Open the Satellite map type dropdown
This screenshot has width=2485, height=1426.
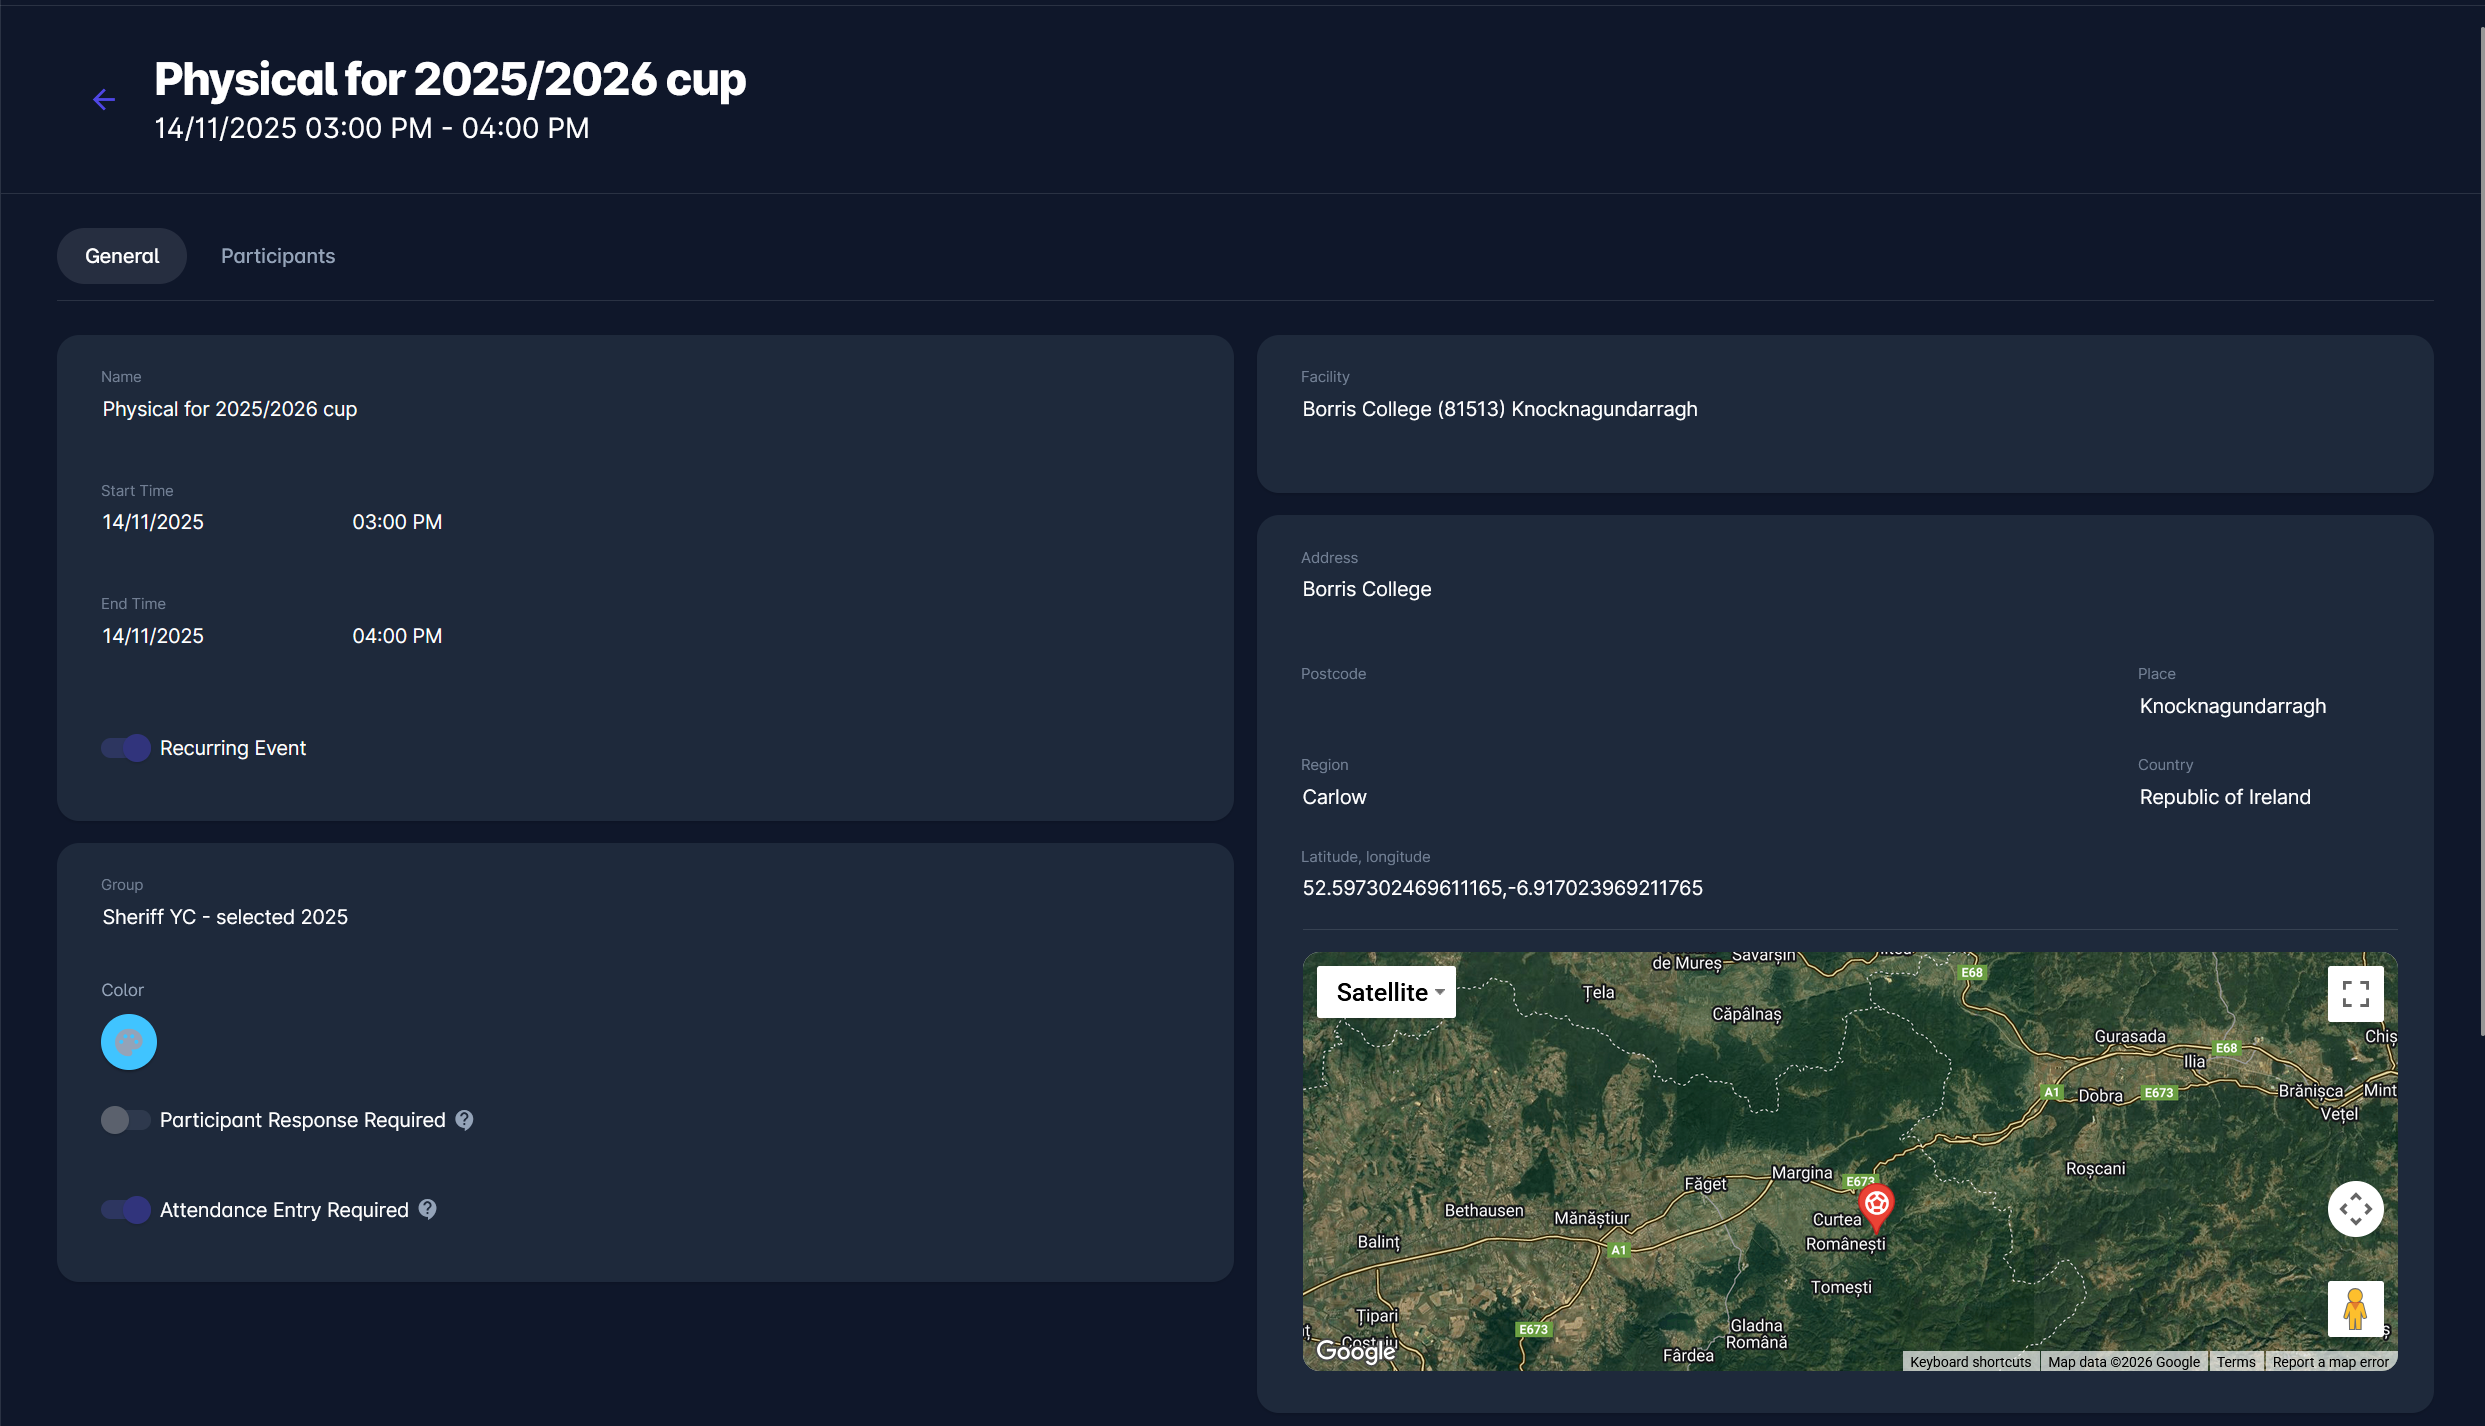[1386, 992]
